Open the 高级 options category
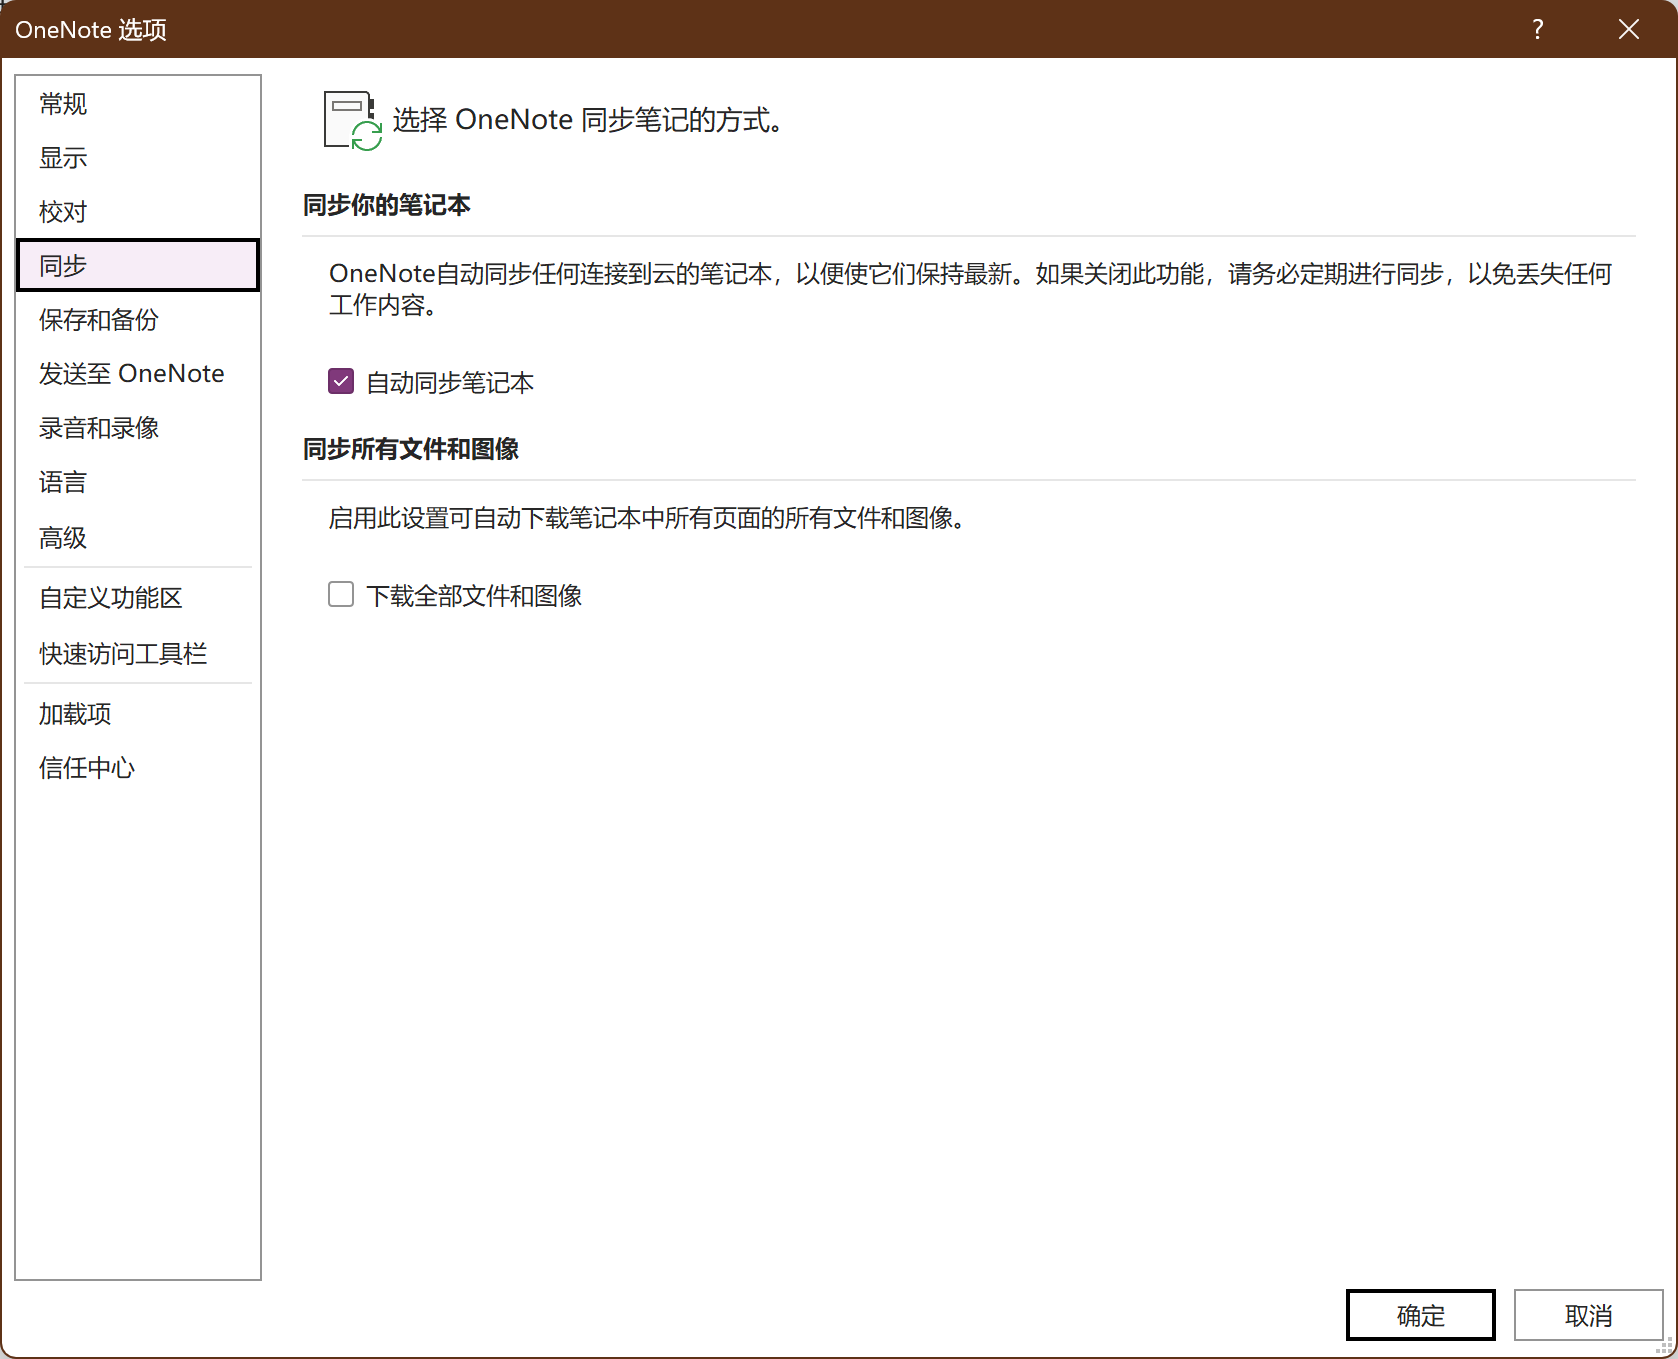The width and height of the screenshot is (1678, 1359). pyautogui.click(x=138, y=538)
